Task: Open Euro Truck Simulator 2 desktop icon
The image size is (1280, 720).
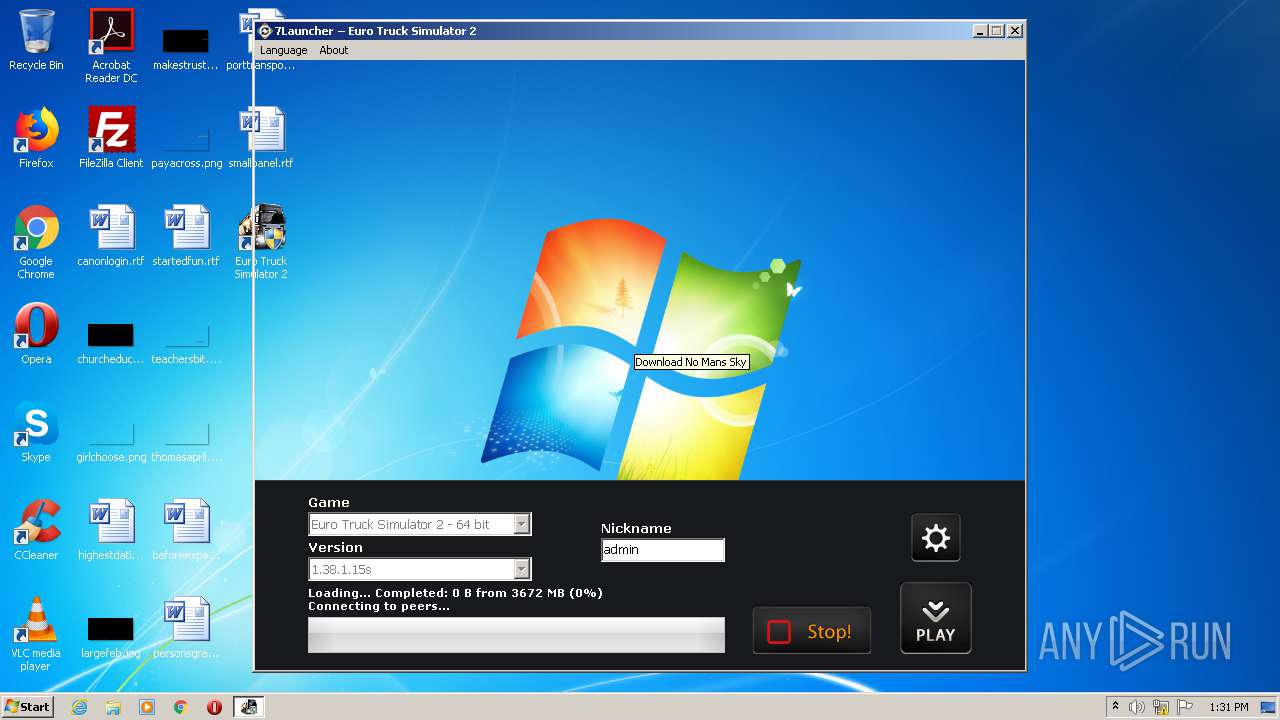Action: [x=261, y=242]
